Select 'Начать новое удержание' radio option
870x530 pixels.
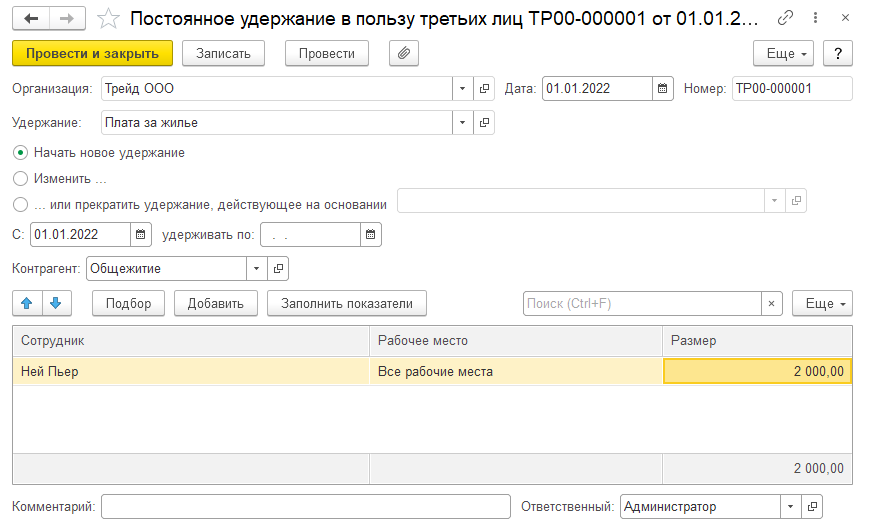20,153
